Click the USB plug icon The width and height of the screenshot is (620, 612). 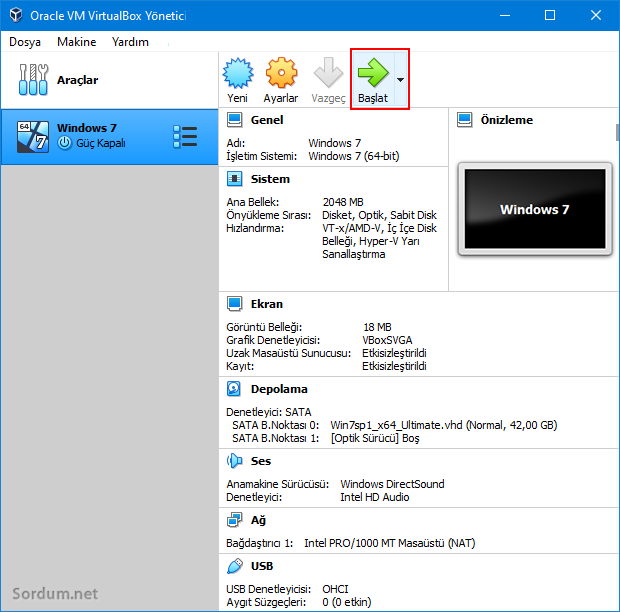tap(235, 566)
